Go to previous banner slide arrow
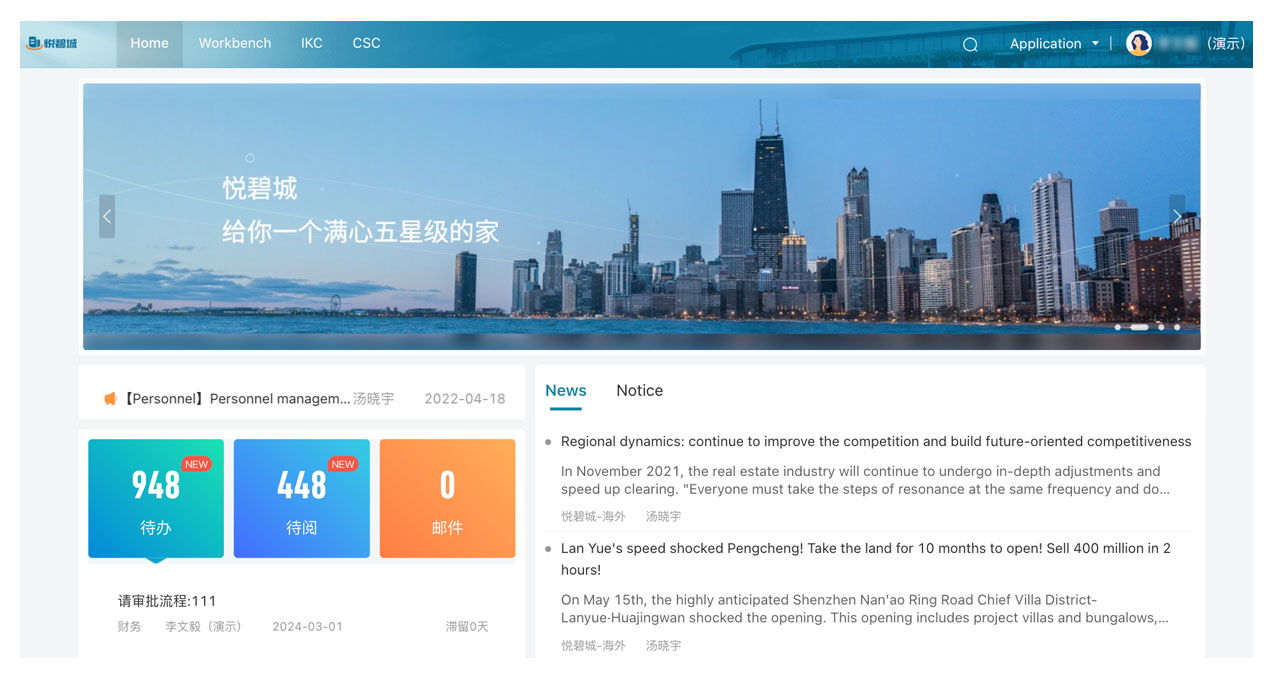Viewport: 1274px width, 676px height. [x=107, y=216]
